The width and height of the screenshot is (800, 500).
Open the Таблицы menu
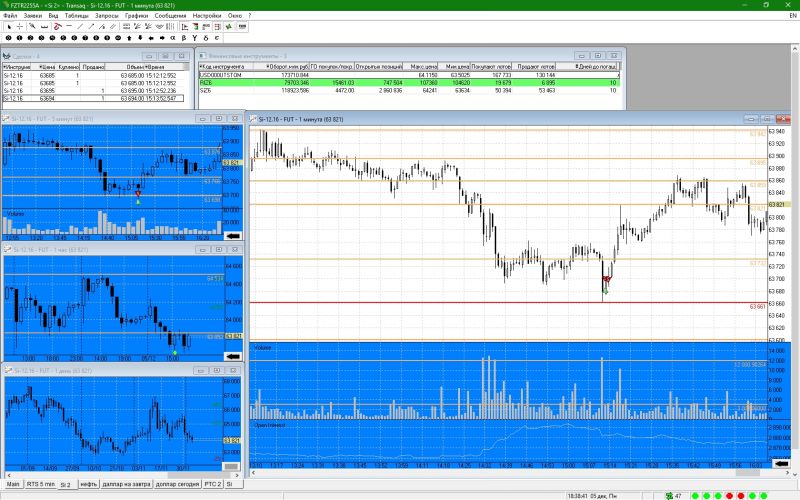[77, 15]
